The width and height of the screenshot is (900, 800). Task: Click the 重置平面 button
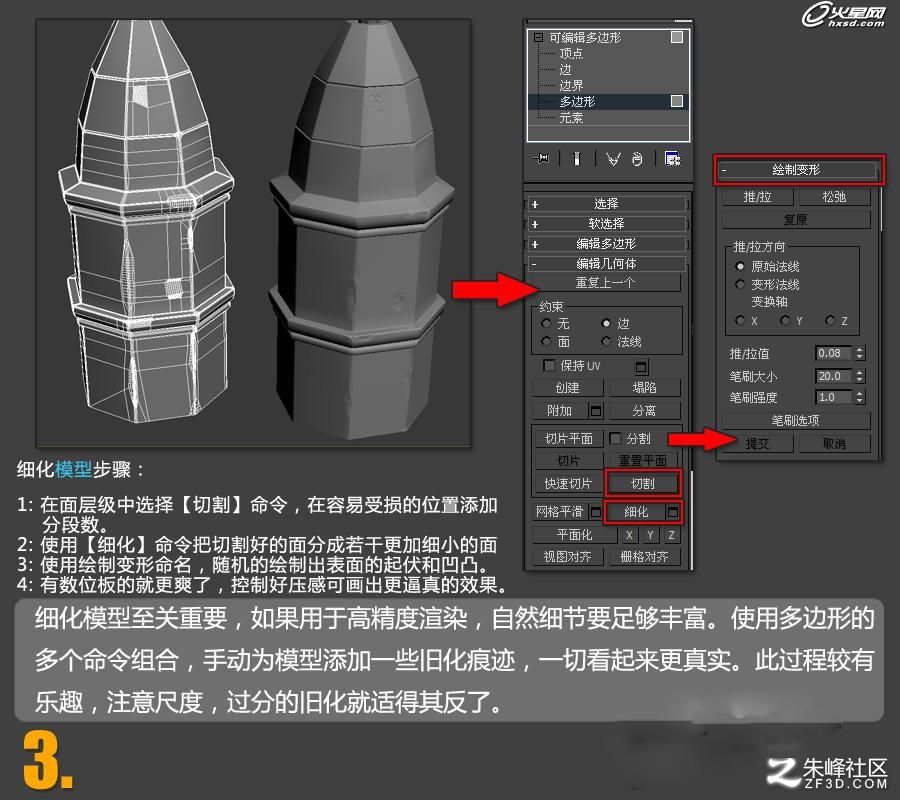coord(643,461)
